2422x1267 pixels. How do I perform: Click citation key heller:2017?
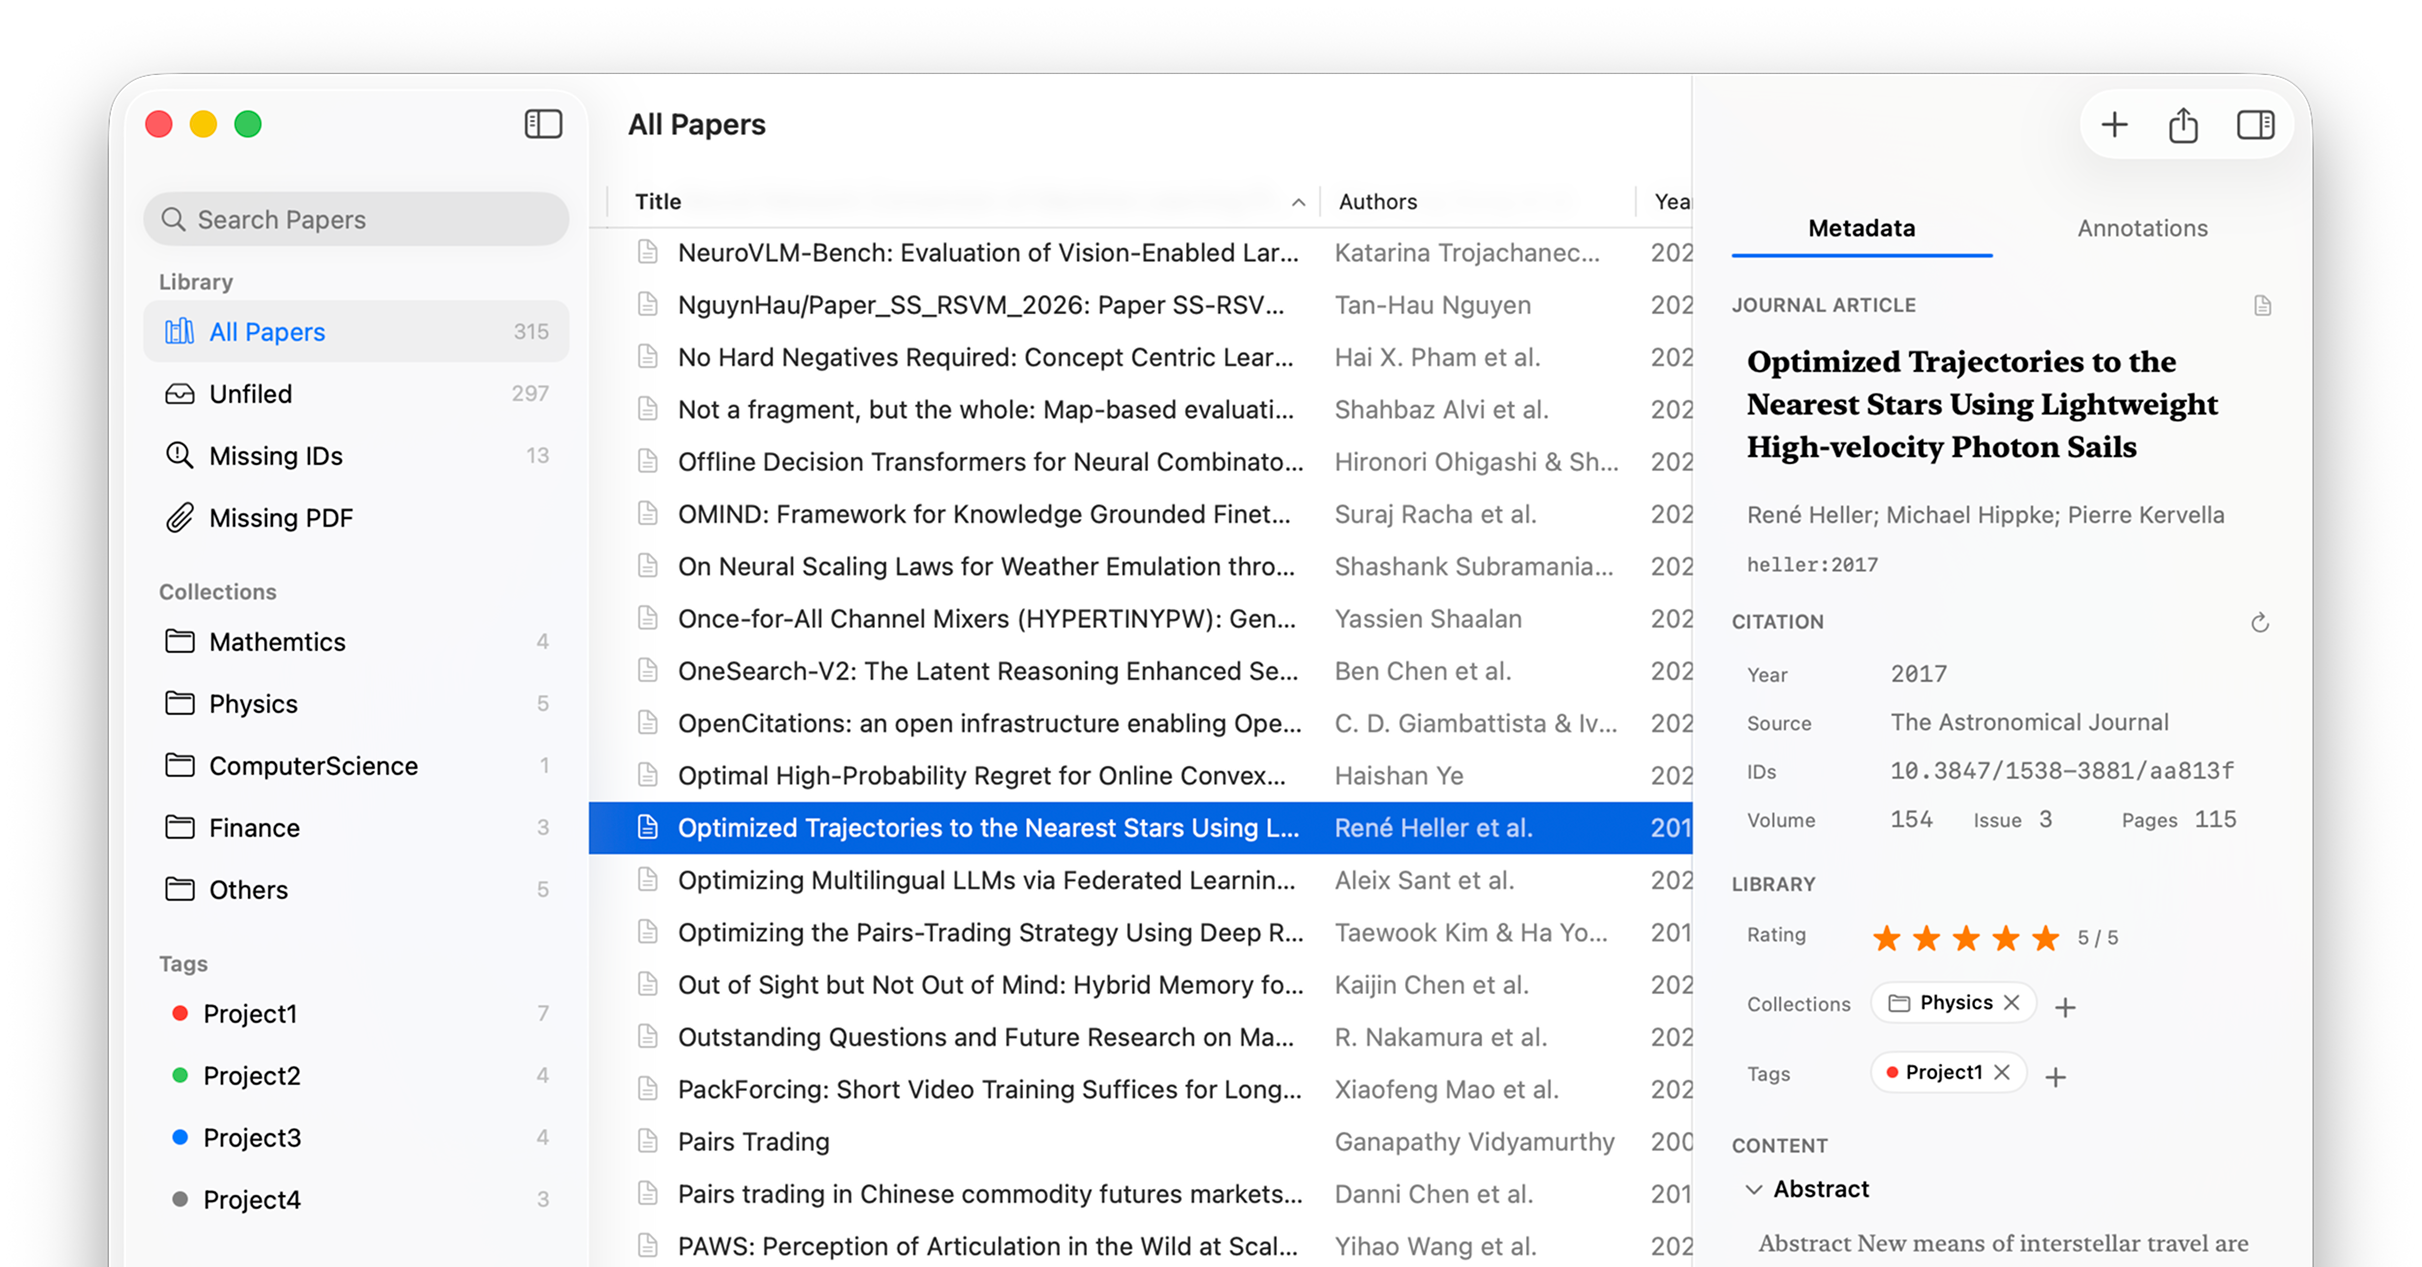[x=1812, y=565]
